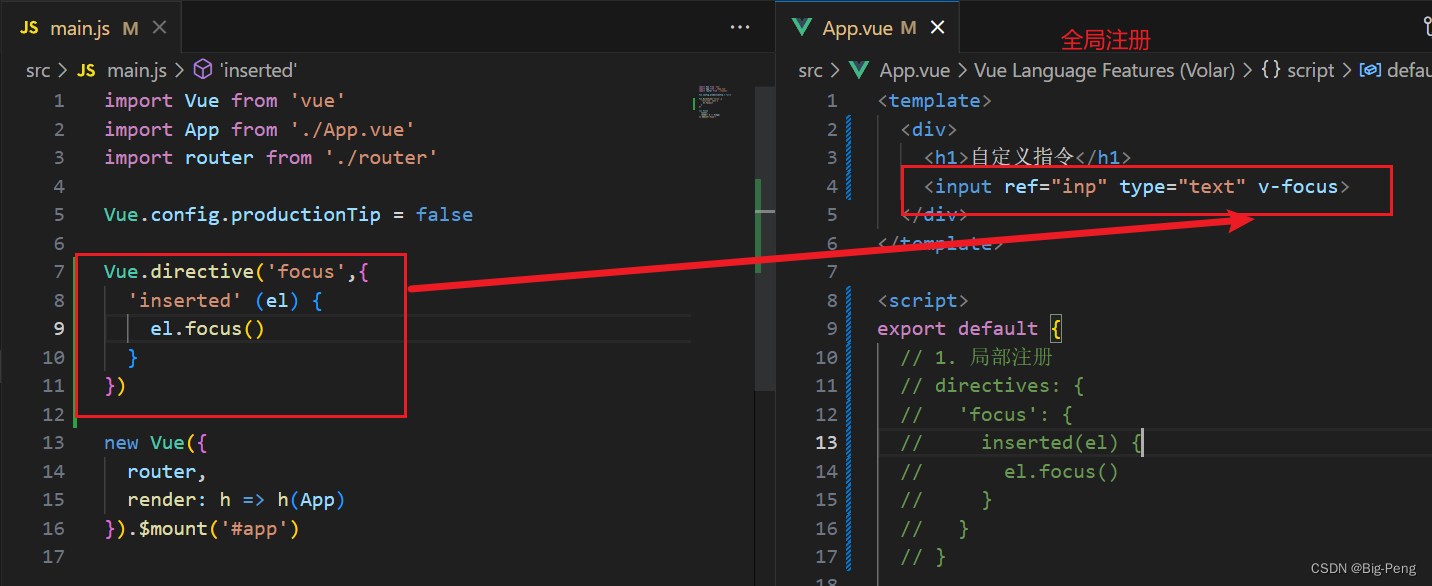The image size is (1432, 586).
Task: Click "v-focus" attribute on the input tag
Action: [1298, 186]
